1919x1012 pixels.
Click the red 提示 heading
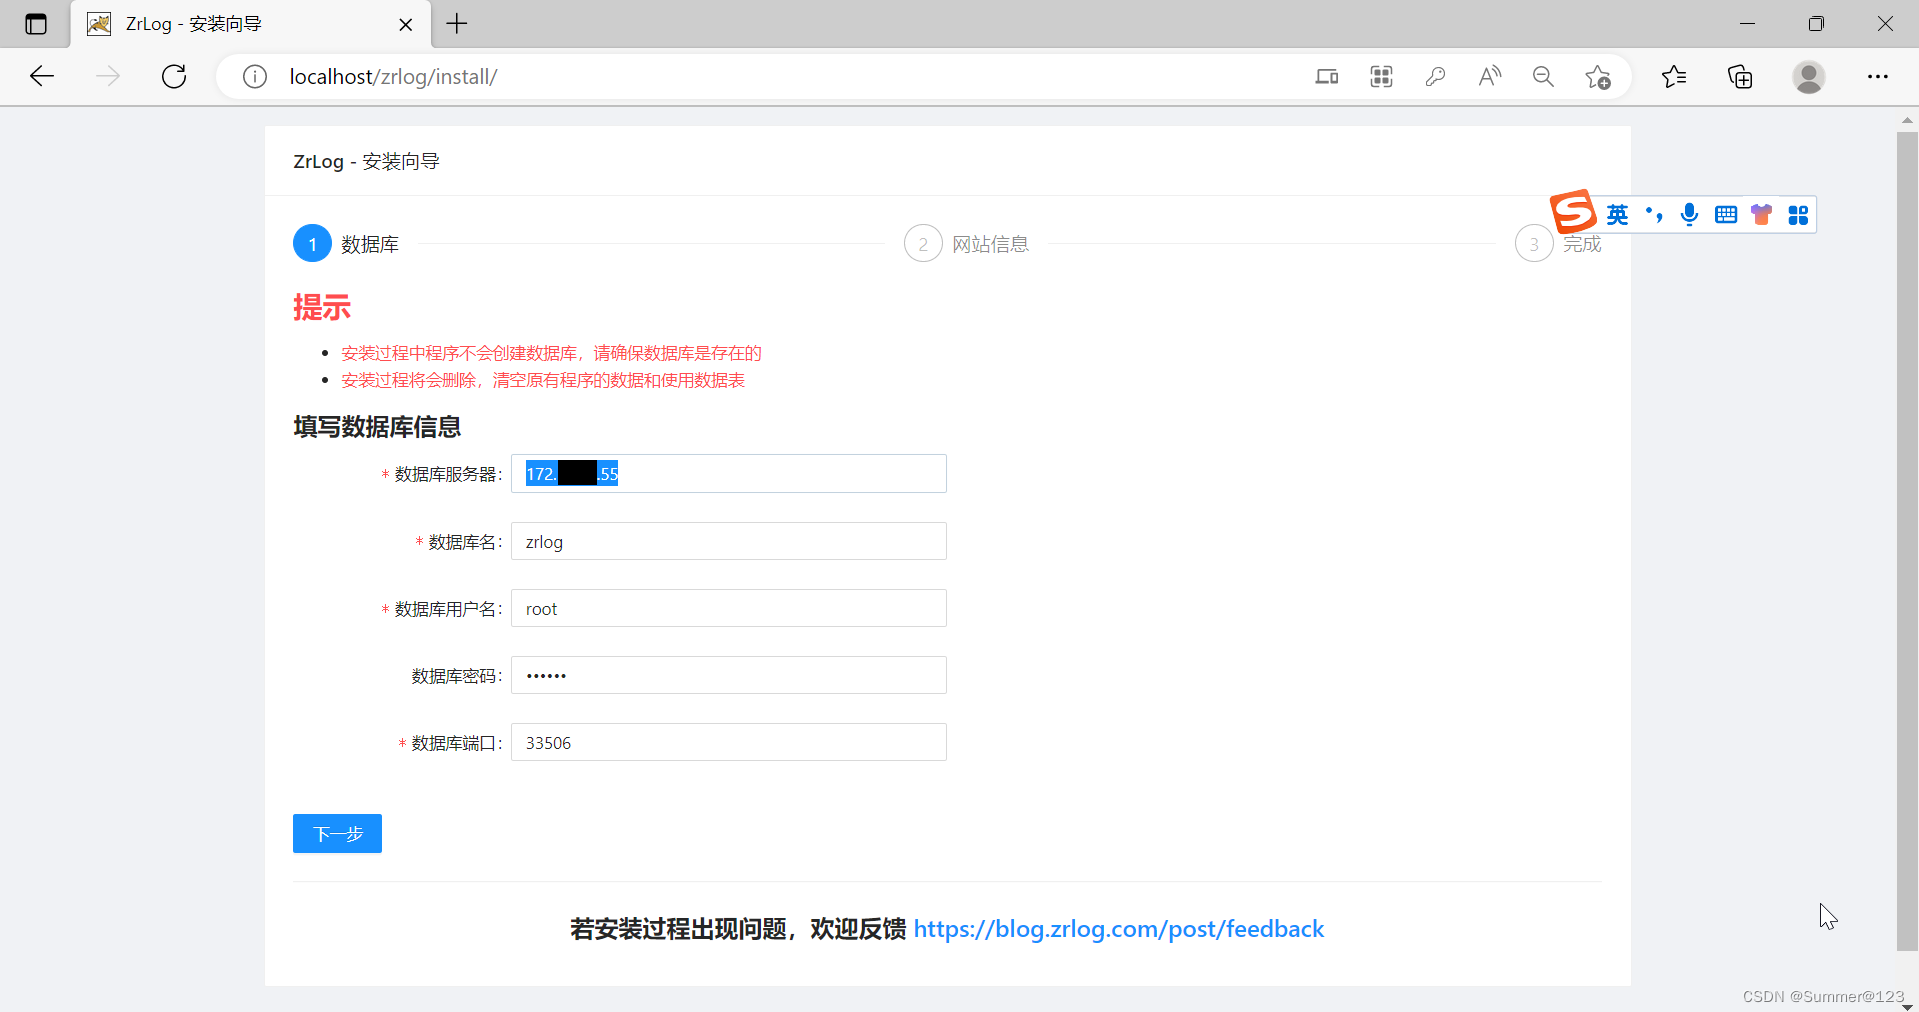click(321, 307)
